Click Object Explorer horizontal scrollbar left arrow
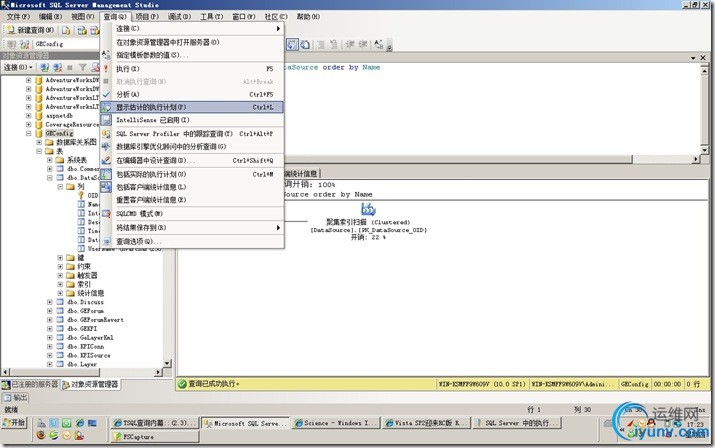This screenshot has width=715, height=448. coord(5,372)
